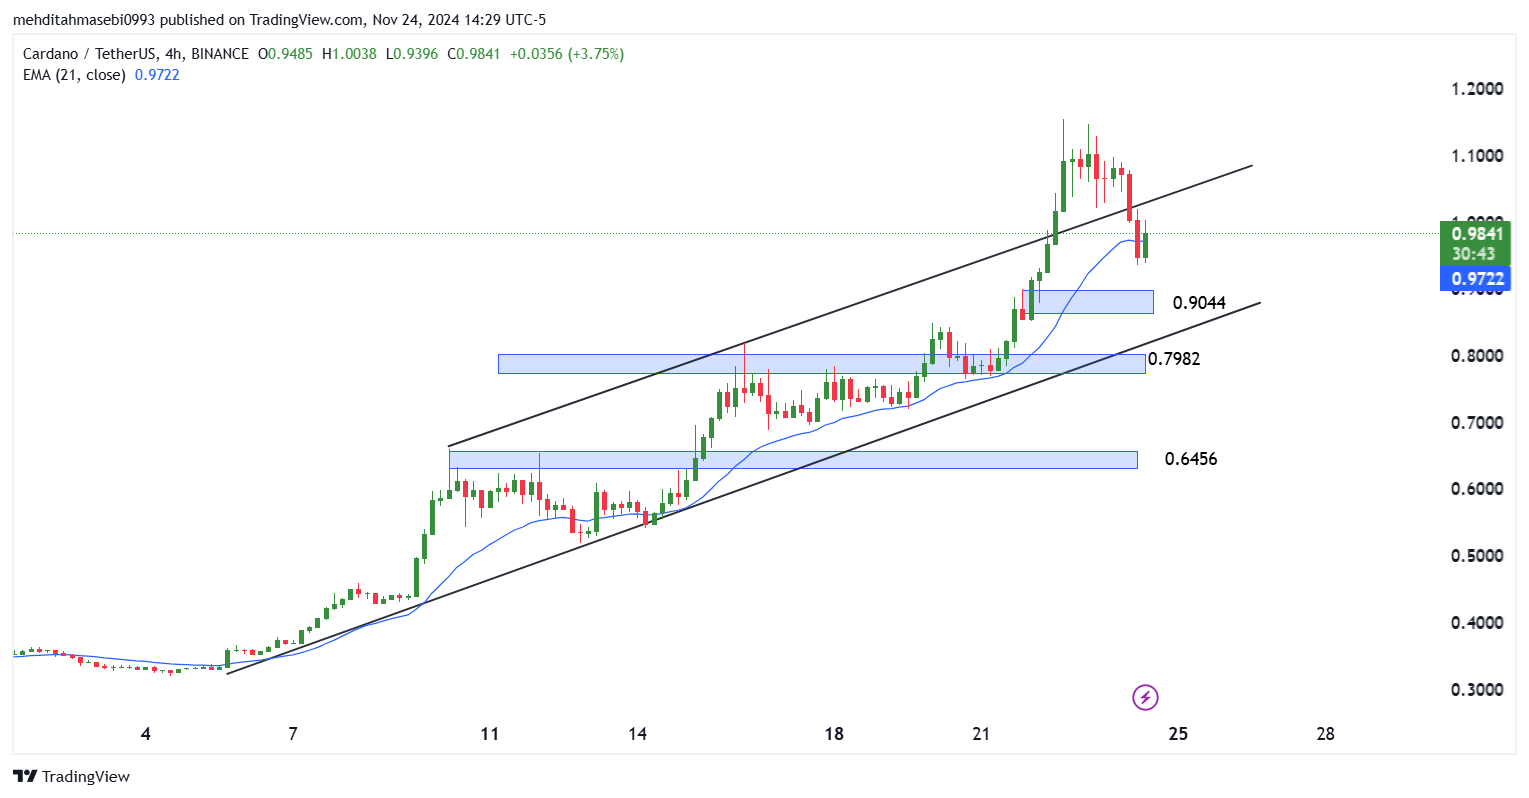Screen dimensions: 1529x798
Task: Click the +0.0356 (+3.75%) change value
Action: (x=566, y=54)
